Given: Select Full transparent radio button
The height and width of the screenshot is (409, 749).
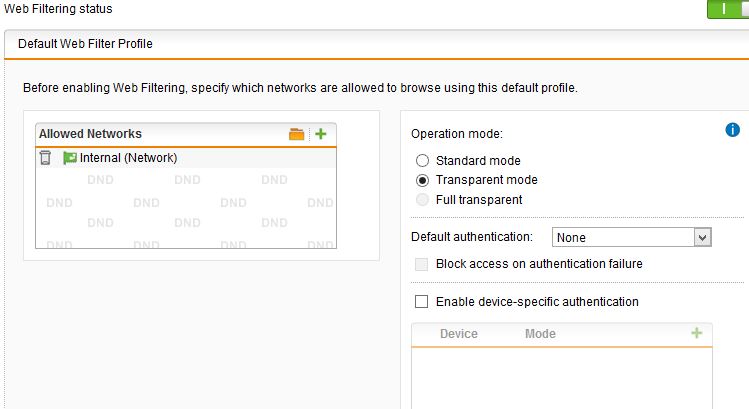Looking at the screenshot, I should (x=422, y=200).
